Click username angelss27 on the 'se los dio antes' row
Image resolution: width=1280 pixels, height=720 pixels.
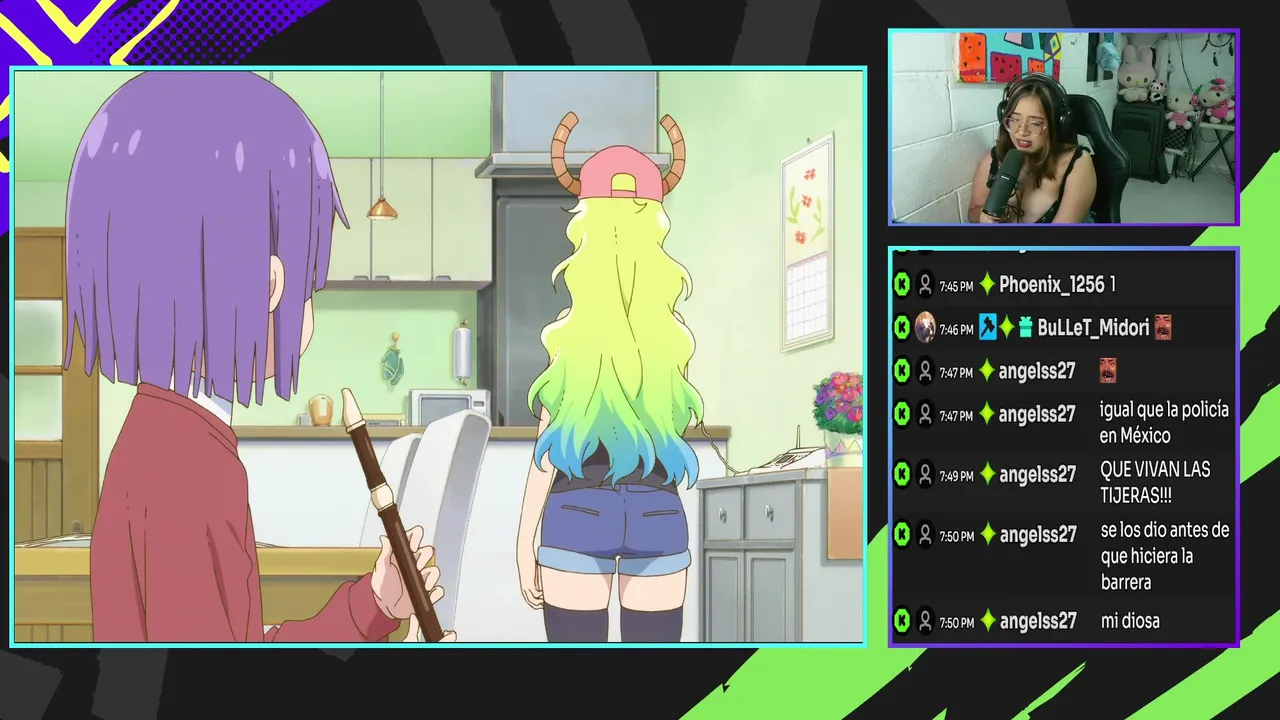1037,535
